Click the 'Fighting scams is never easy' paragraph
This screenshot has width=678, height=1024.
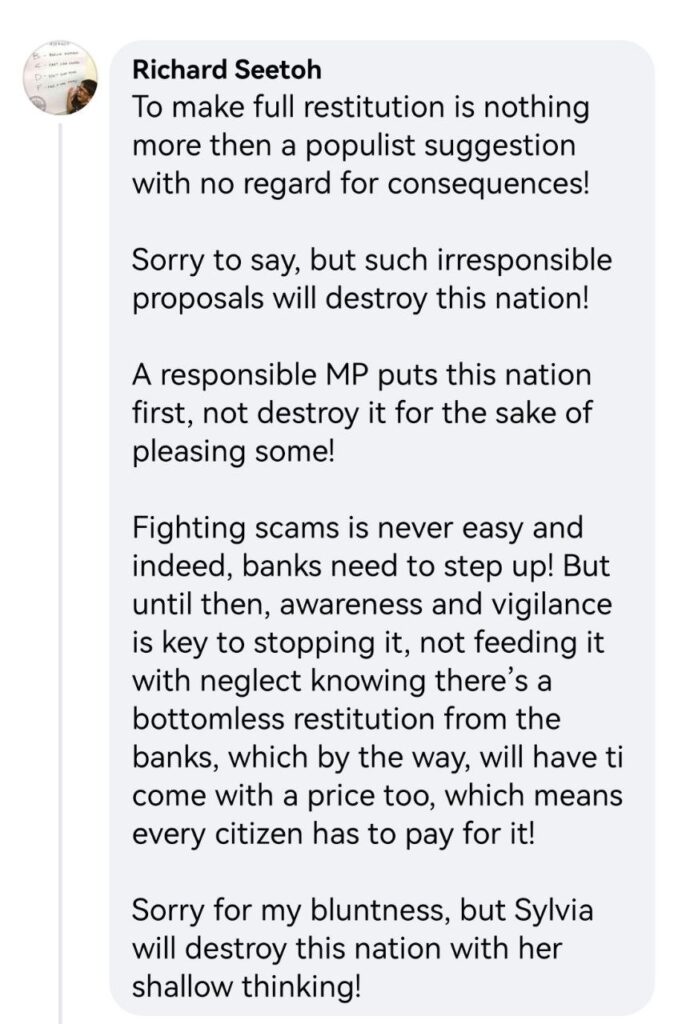click(377, 680)
